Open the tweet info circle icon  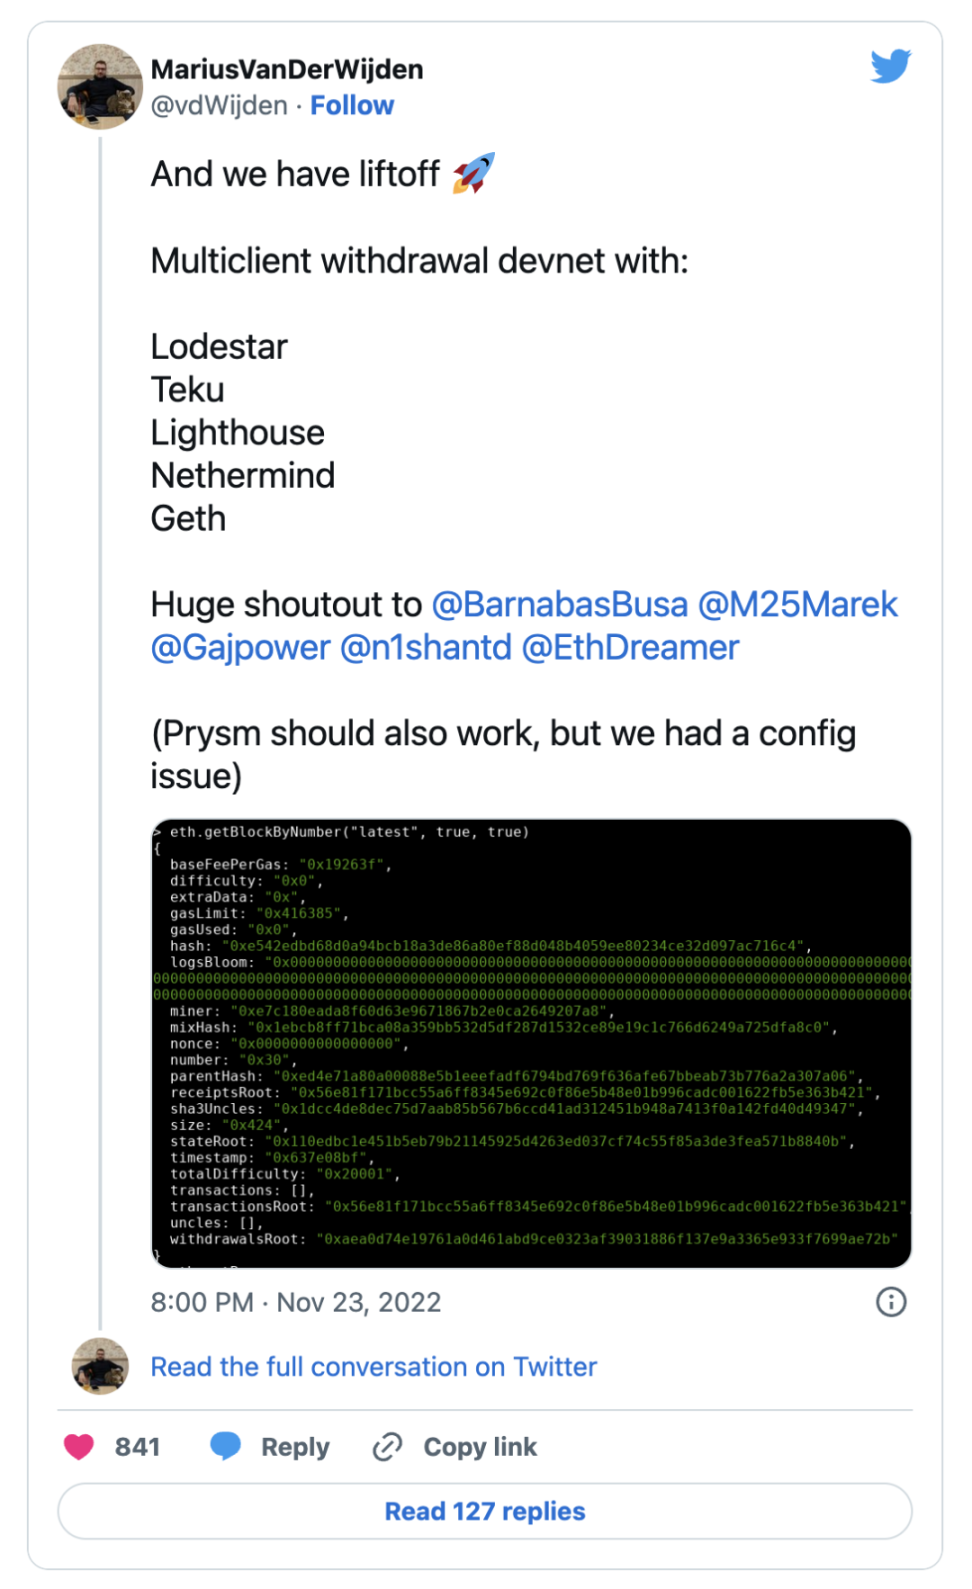(891, 1301)
